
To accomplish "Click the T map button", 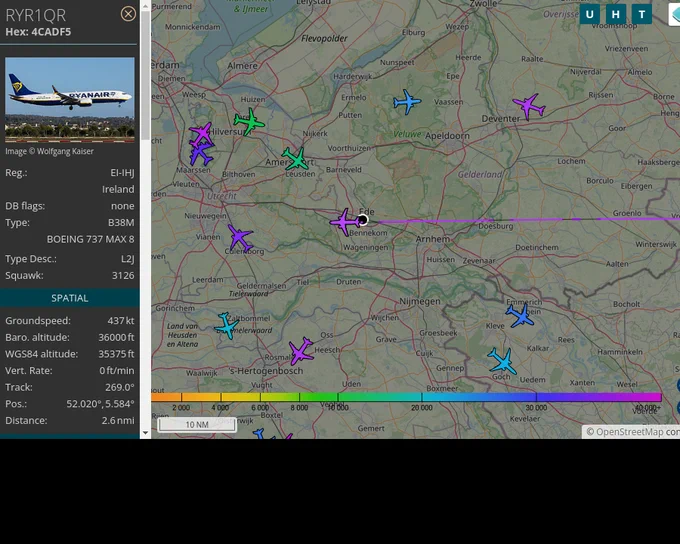I will point(642,14).
